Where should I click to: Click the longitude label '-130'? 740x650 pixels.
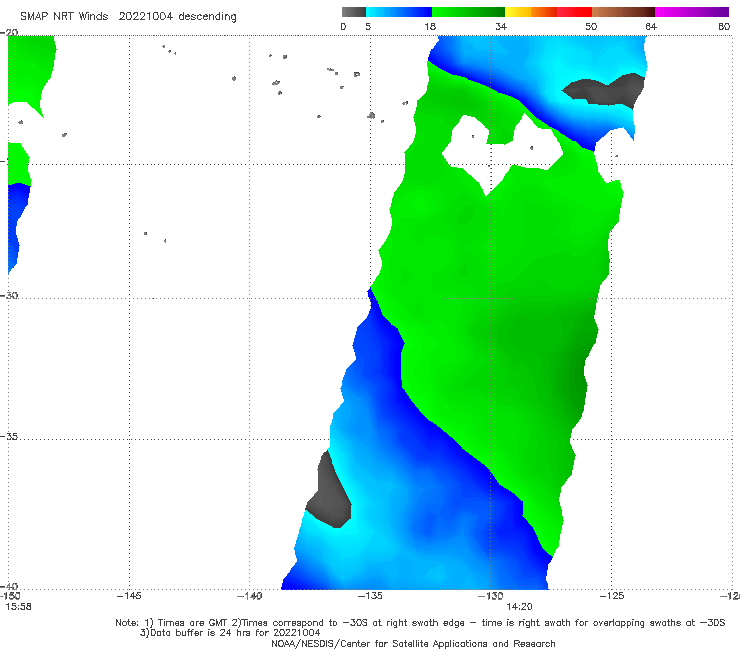491,596
